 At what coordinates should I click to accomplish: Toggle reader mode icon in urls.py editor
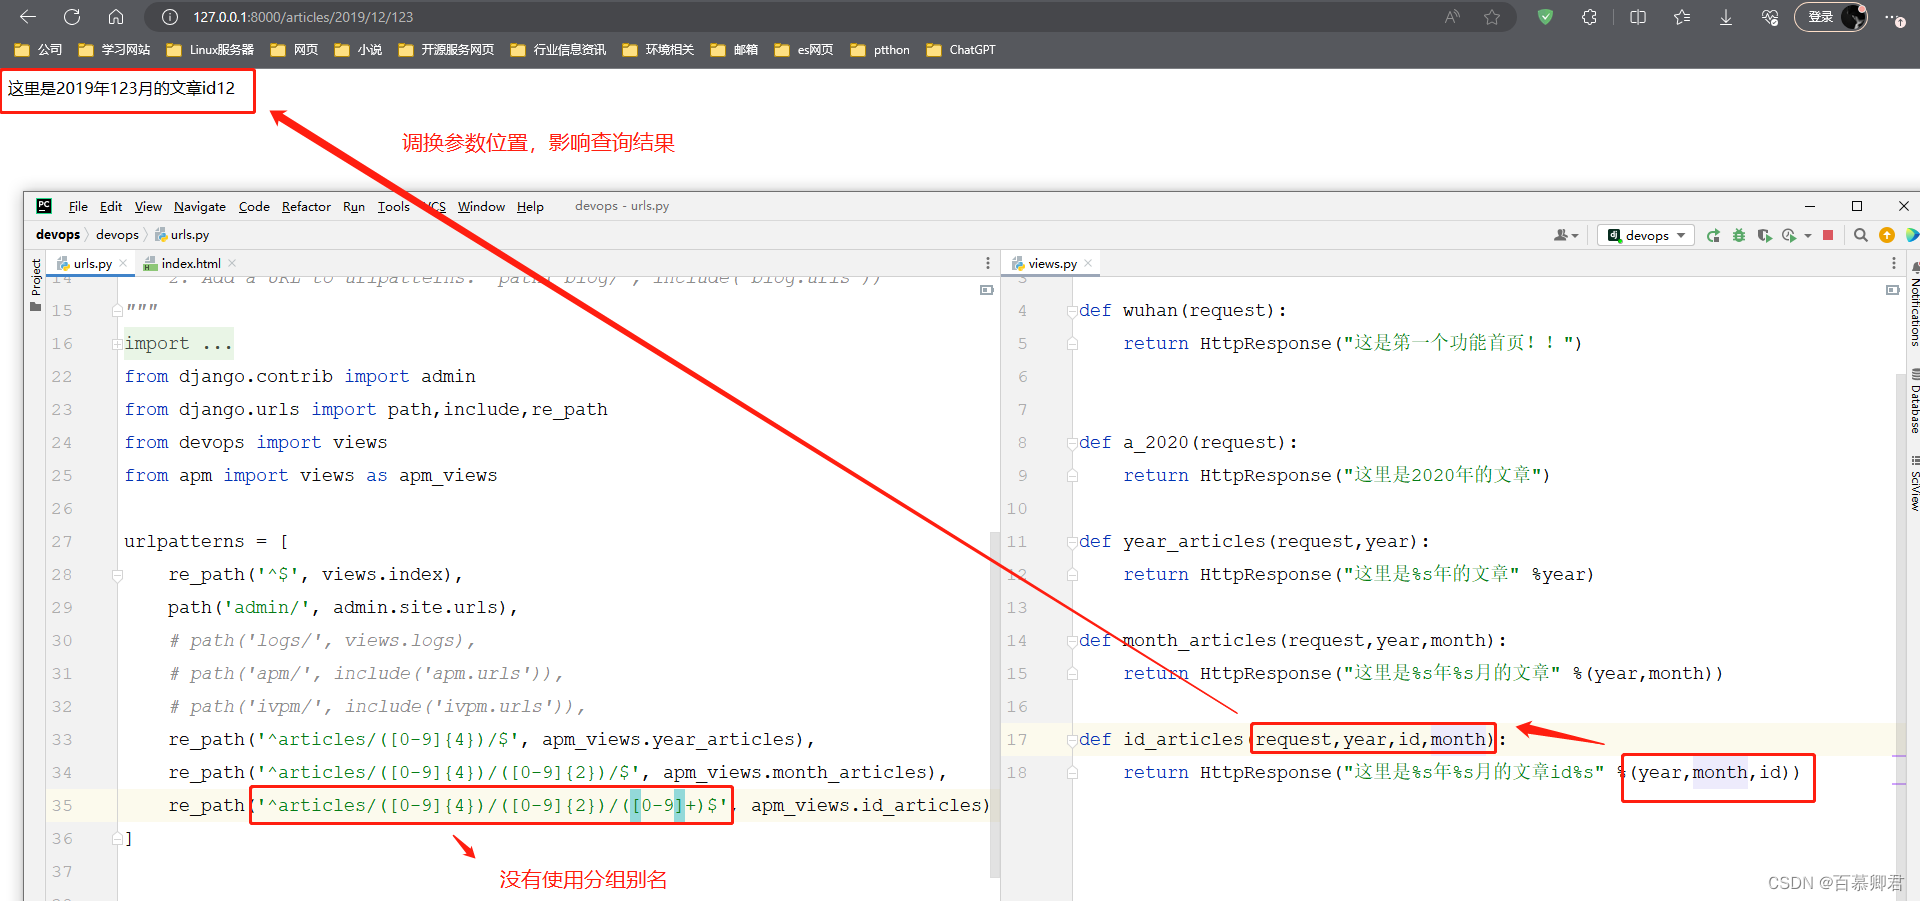[986, 290]
